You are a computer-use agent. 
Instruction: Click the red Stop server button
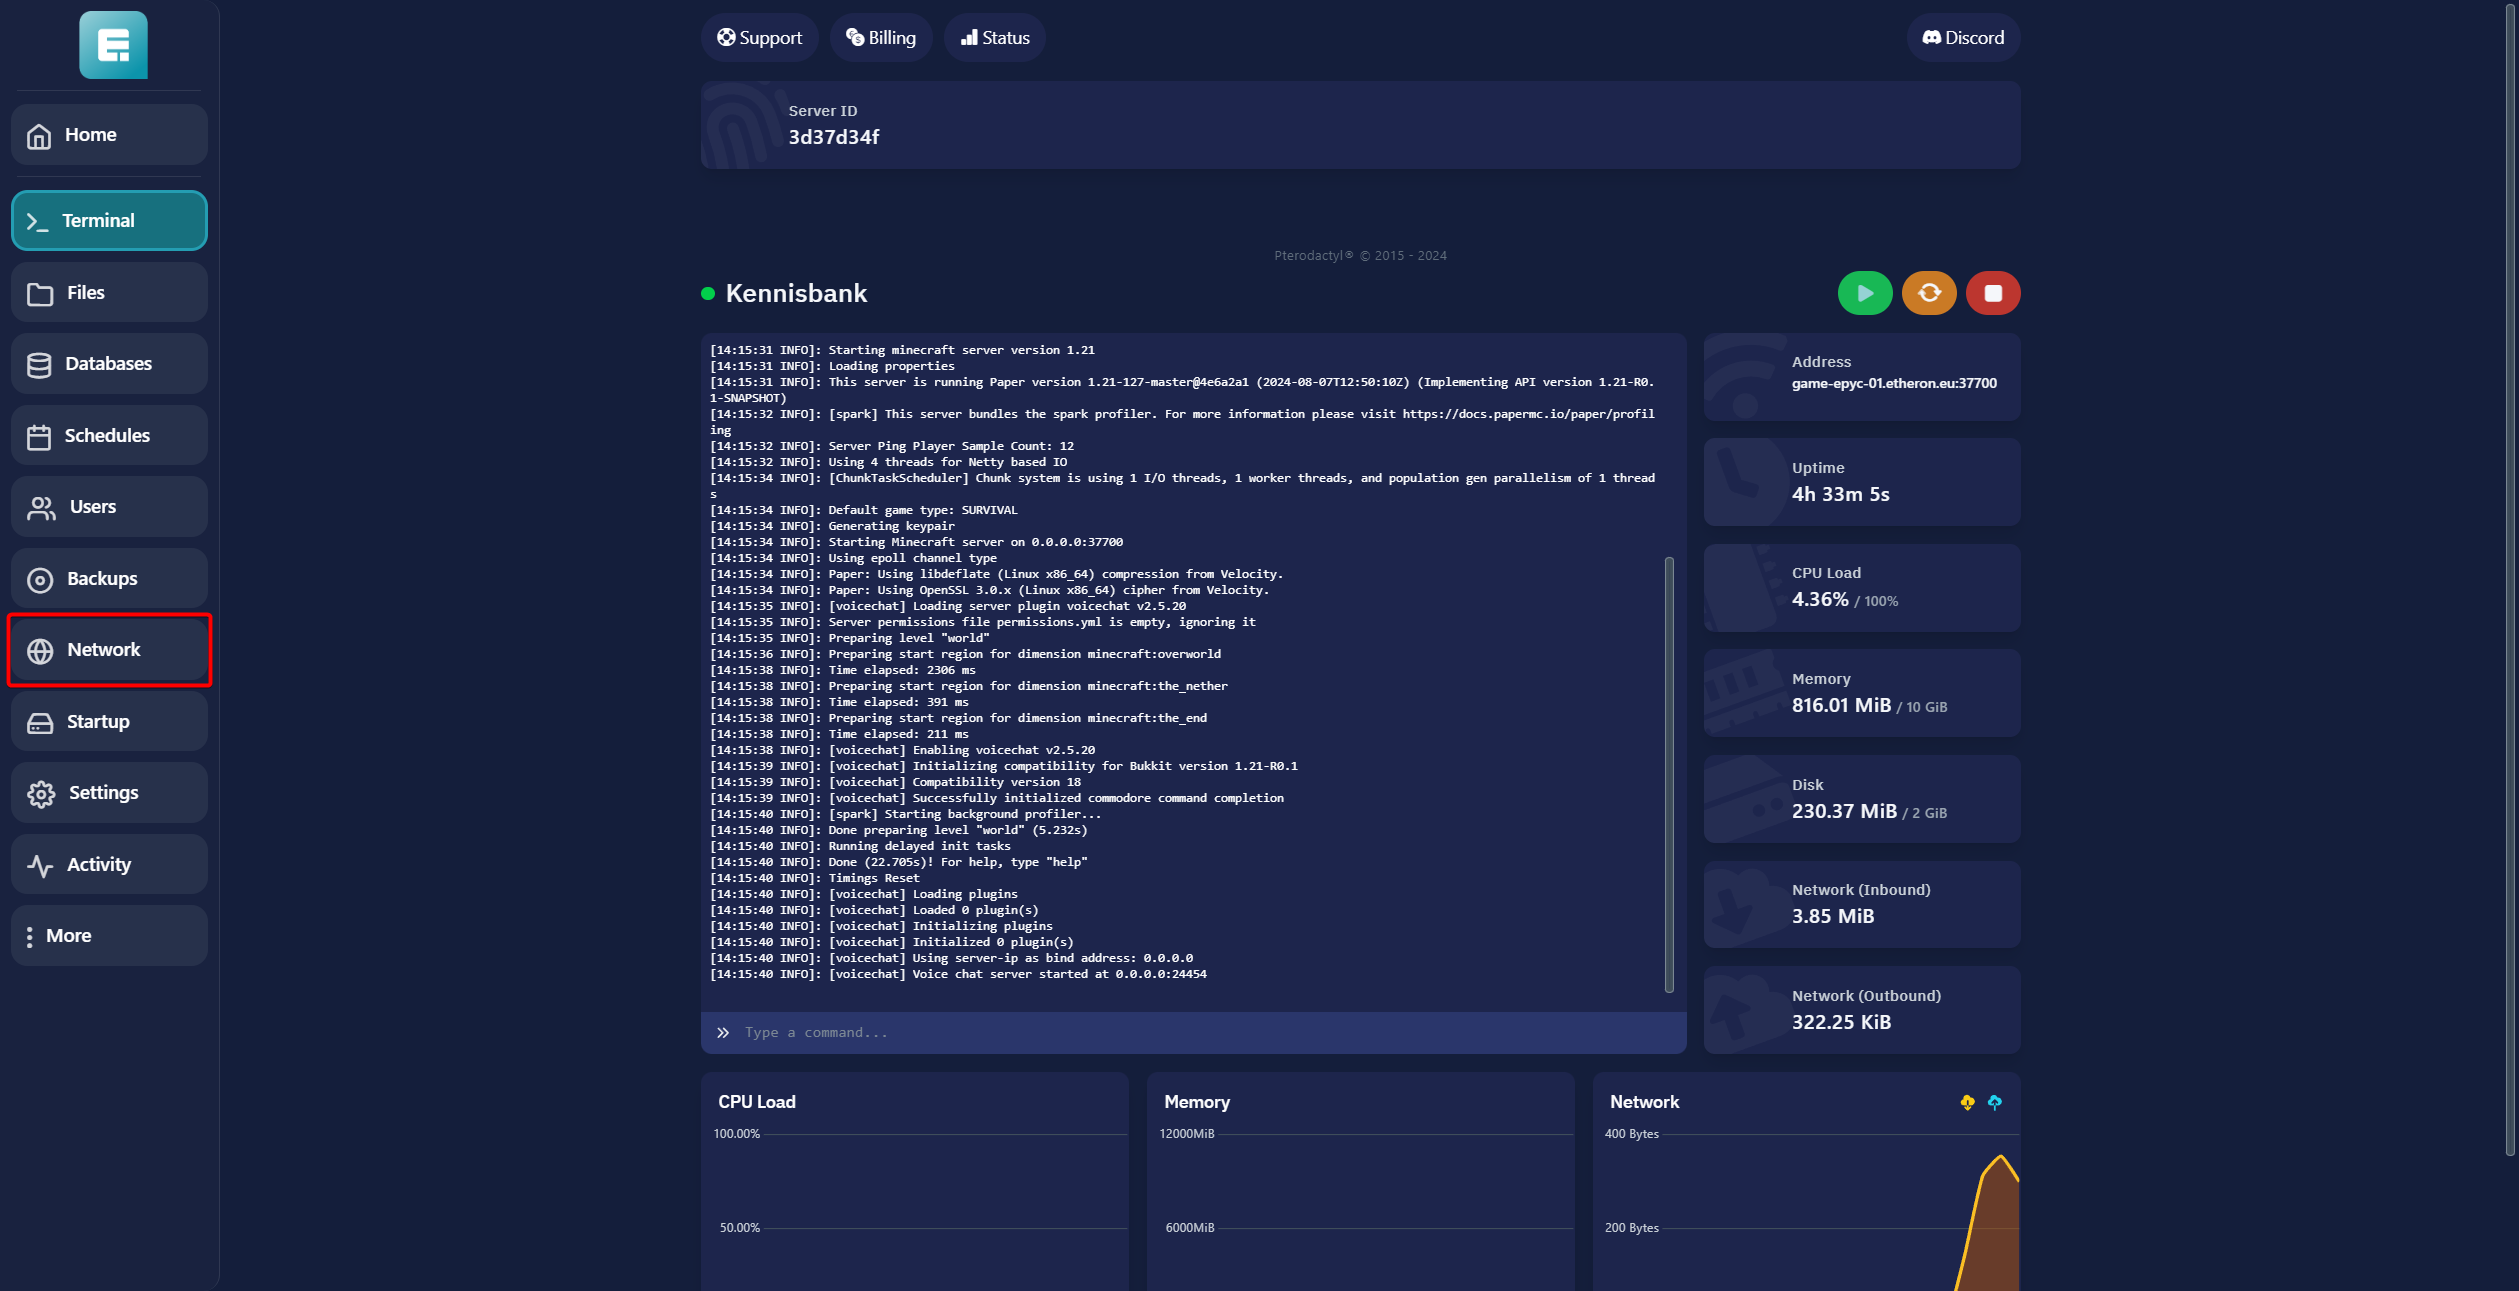click(1992, 293)
